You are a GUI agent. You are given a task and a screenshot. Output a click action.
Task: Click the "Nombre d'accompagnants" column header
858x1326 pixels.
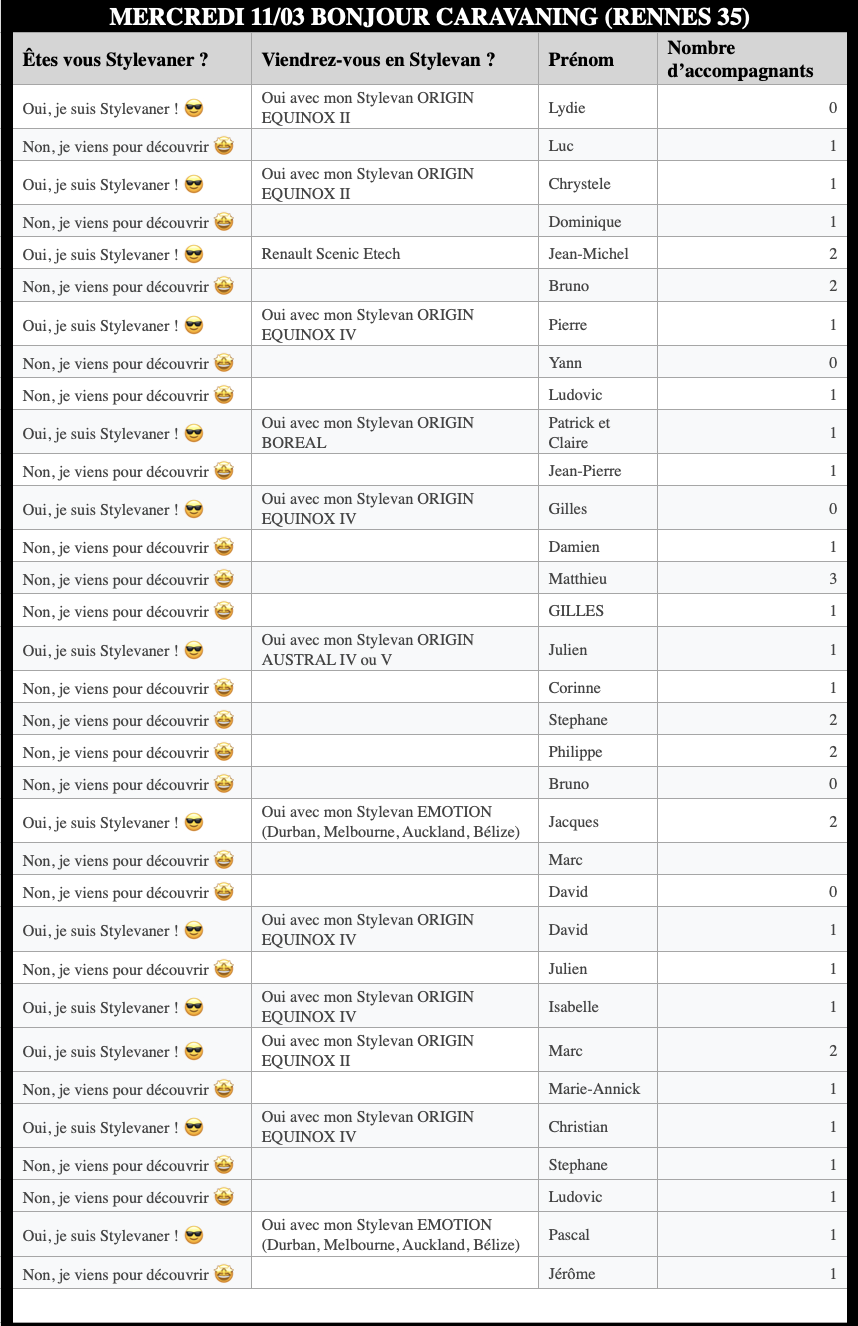pos(740,59)
